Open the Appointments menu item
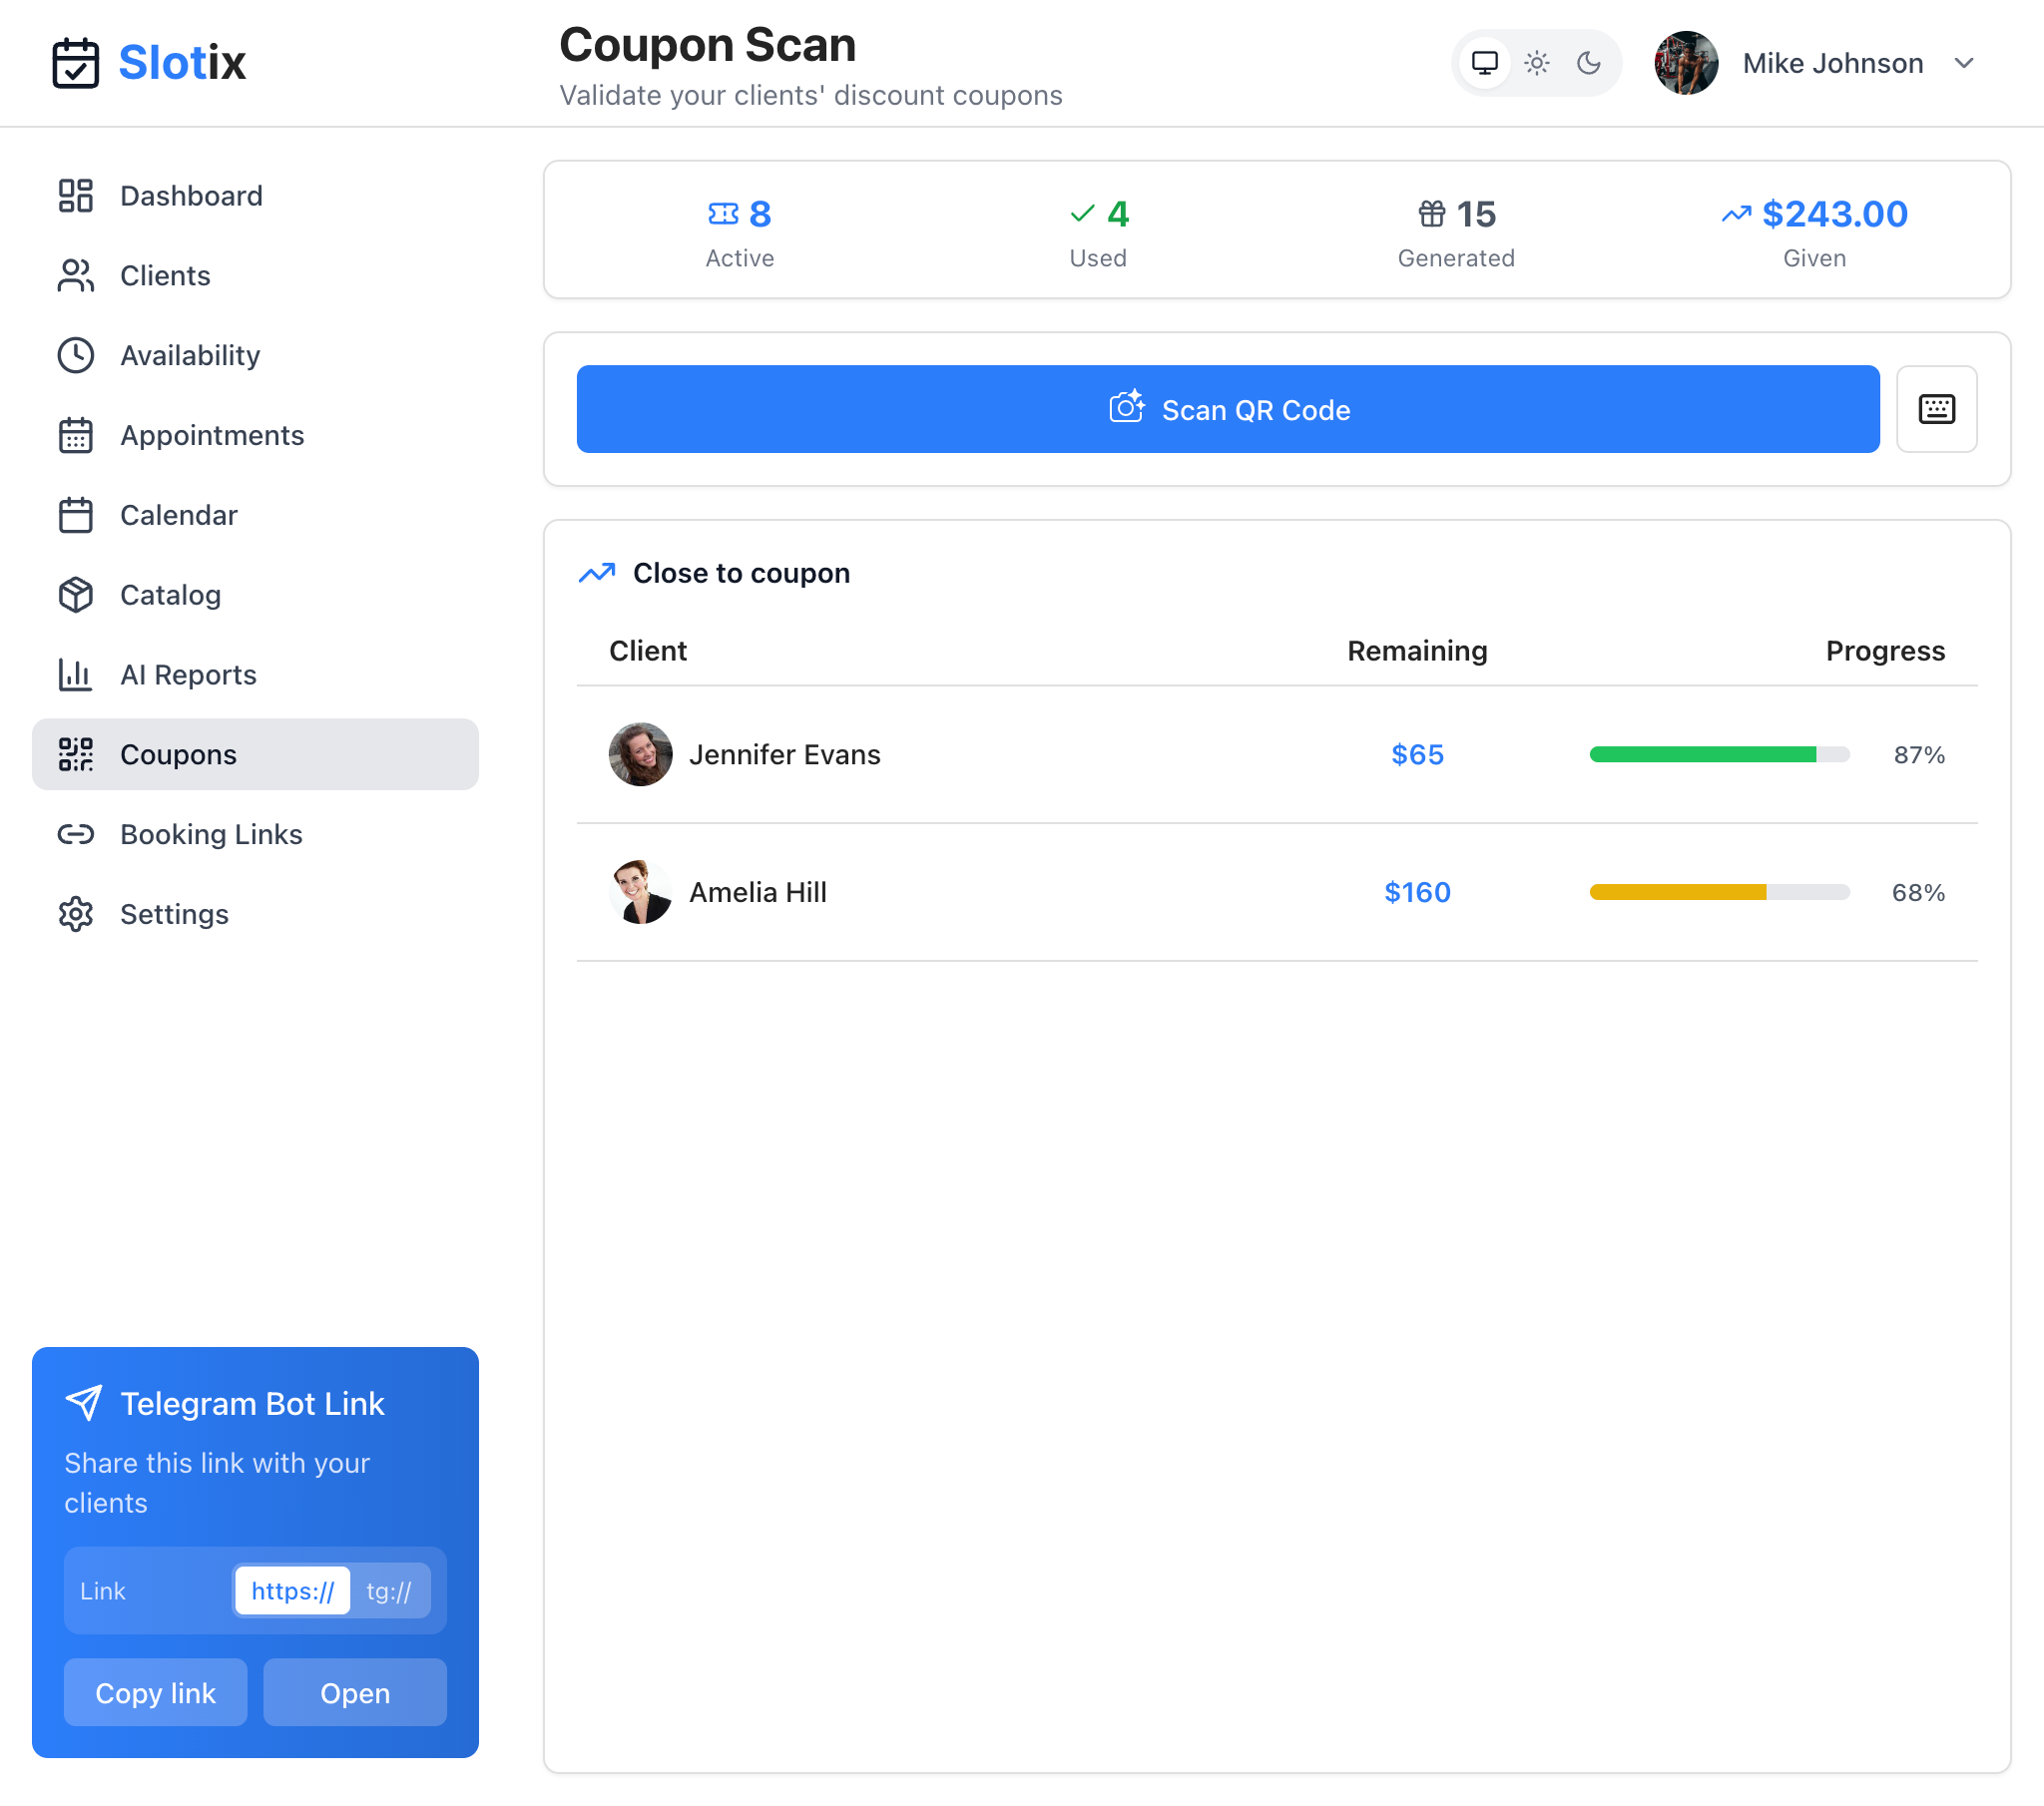 [x=212, y=435]
